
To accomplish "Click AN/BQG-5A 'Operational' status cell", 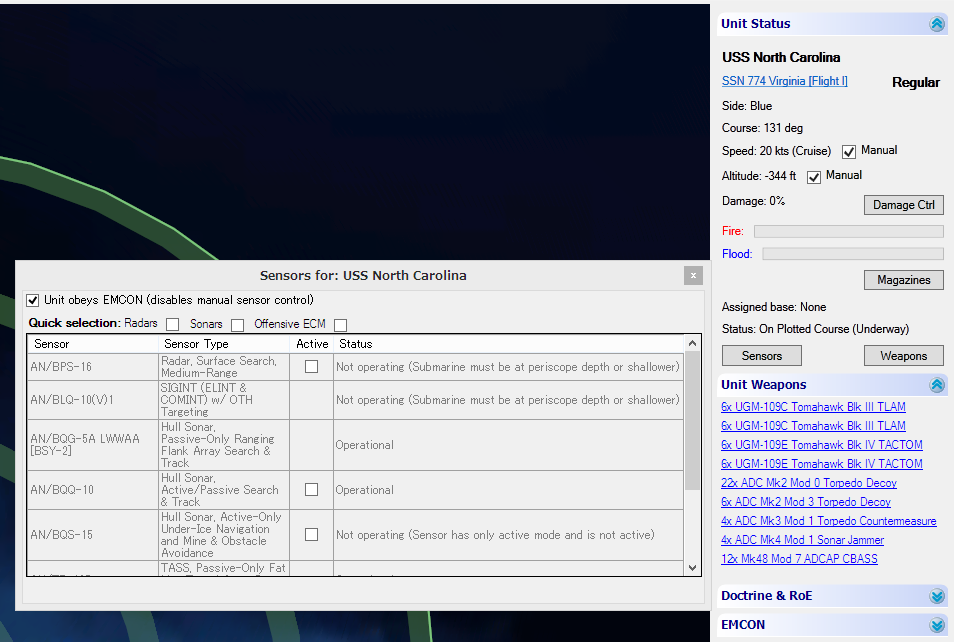I will click(x=508, y=445).
